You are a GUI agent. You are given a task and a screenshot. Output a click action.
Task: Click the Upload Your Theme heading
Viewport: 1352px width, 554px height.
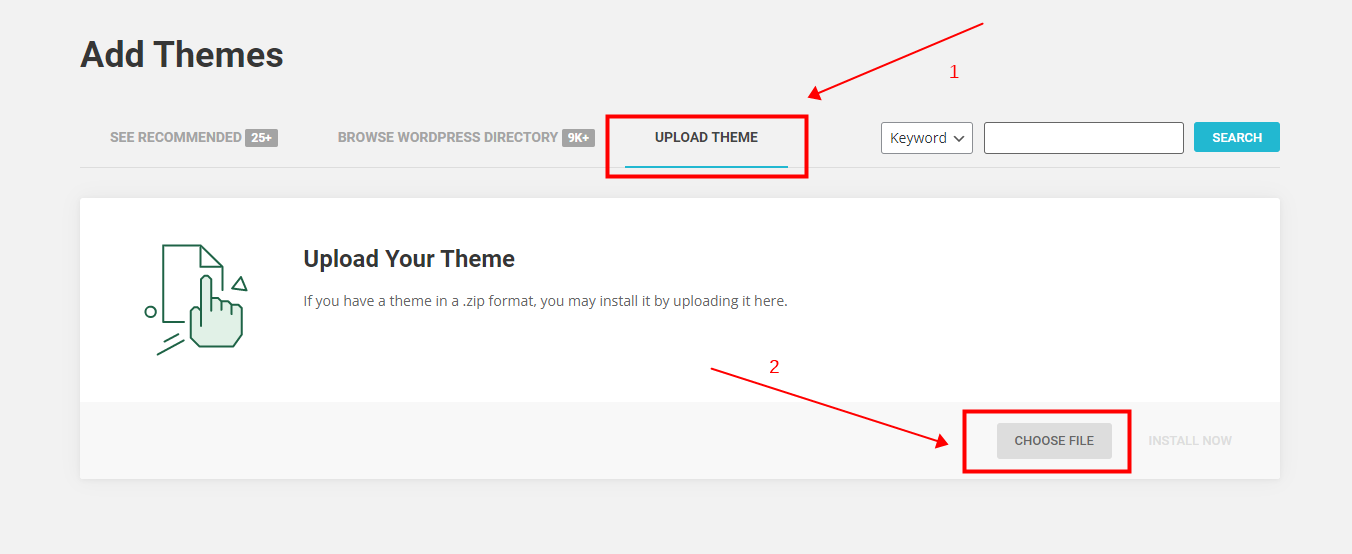pyautogui.click(x=409, y=259)
